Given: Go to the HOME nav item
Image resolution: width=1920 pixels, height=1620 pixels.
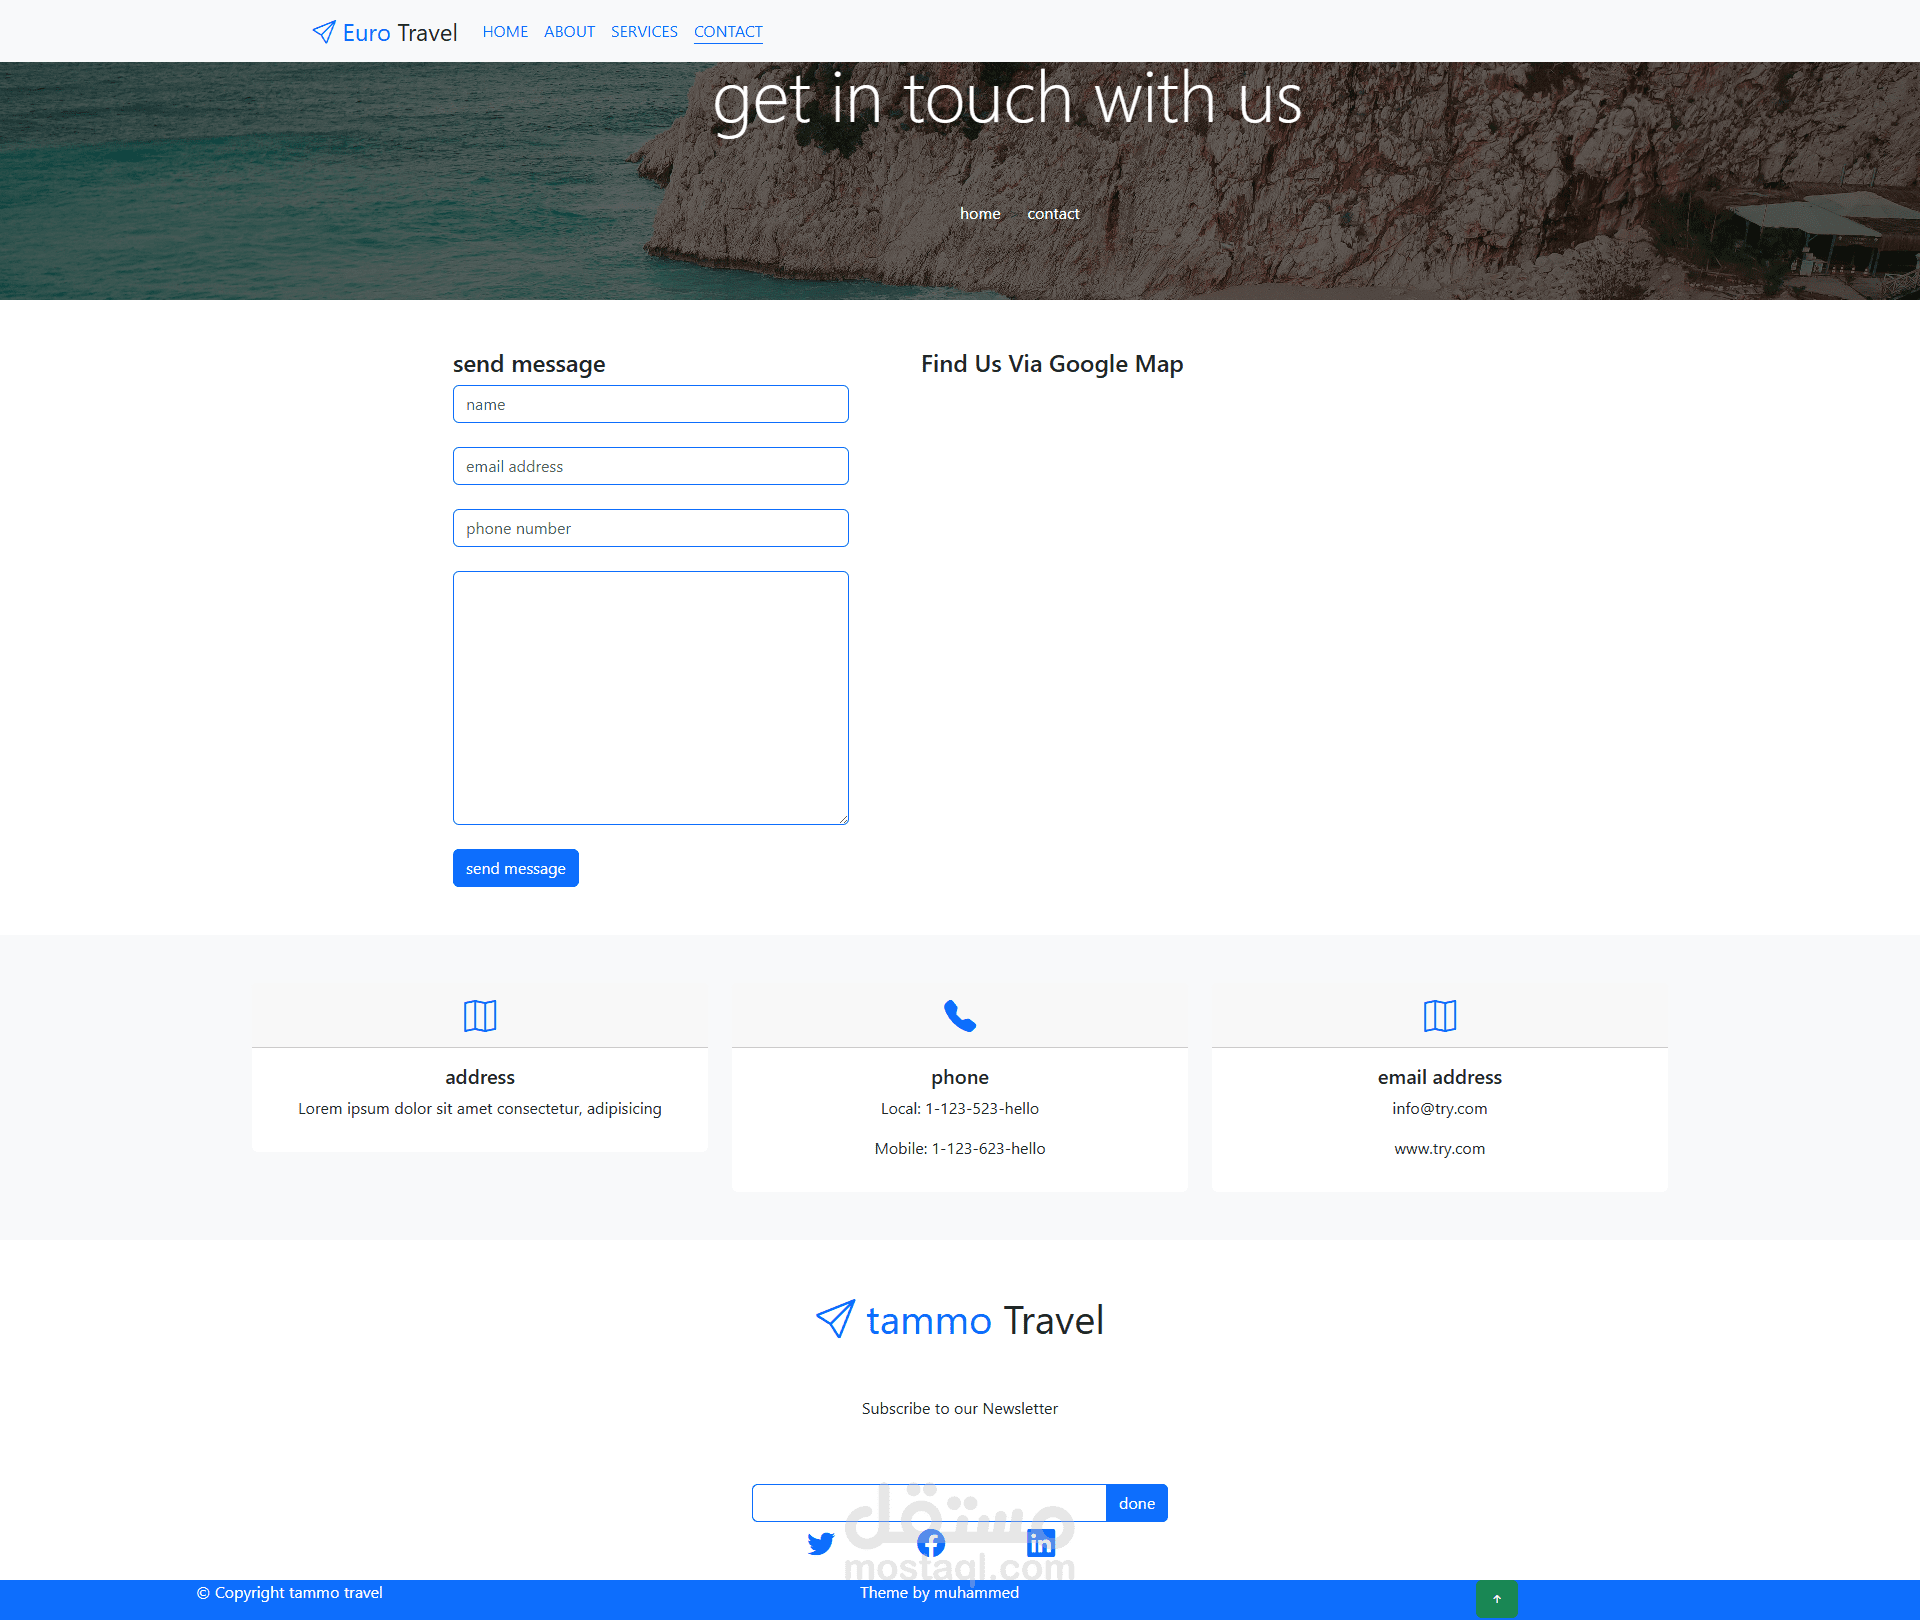Looking at the screenshot, I should tap(505, 32).
